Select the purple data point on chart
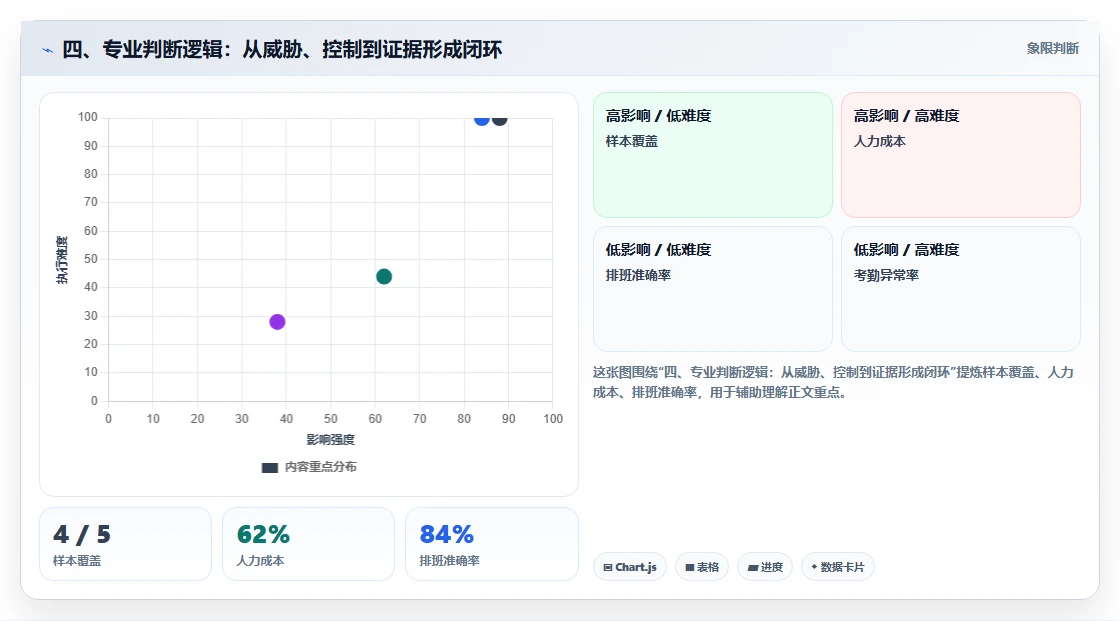This screenshot has height=621, width=1120. [x=277, y=322]
